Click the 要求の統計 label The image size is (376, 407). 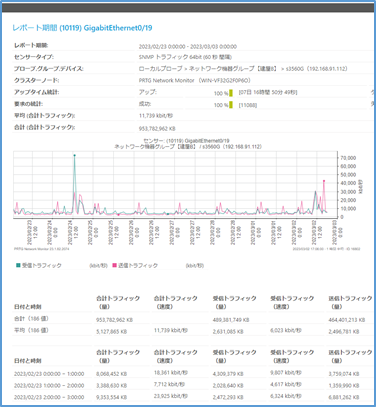29,104
